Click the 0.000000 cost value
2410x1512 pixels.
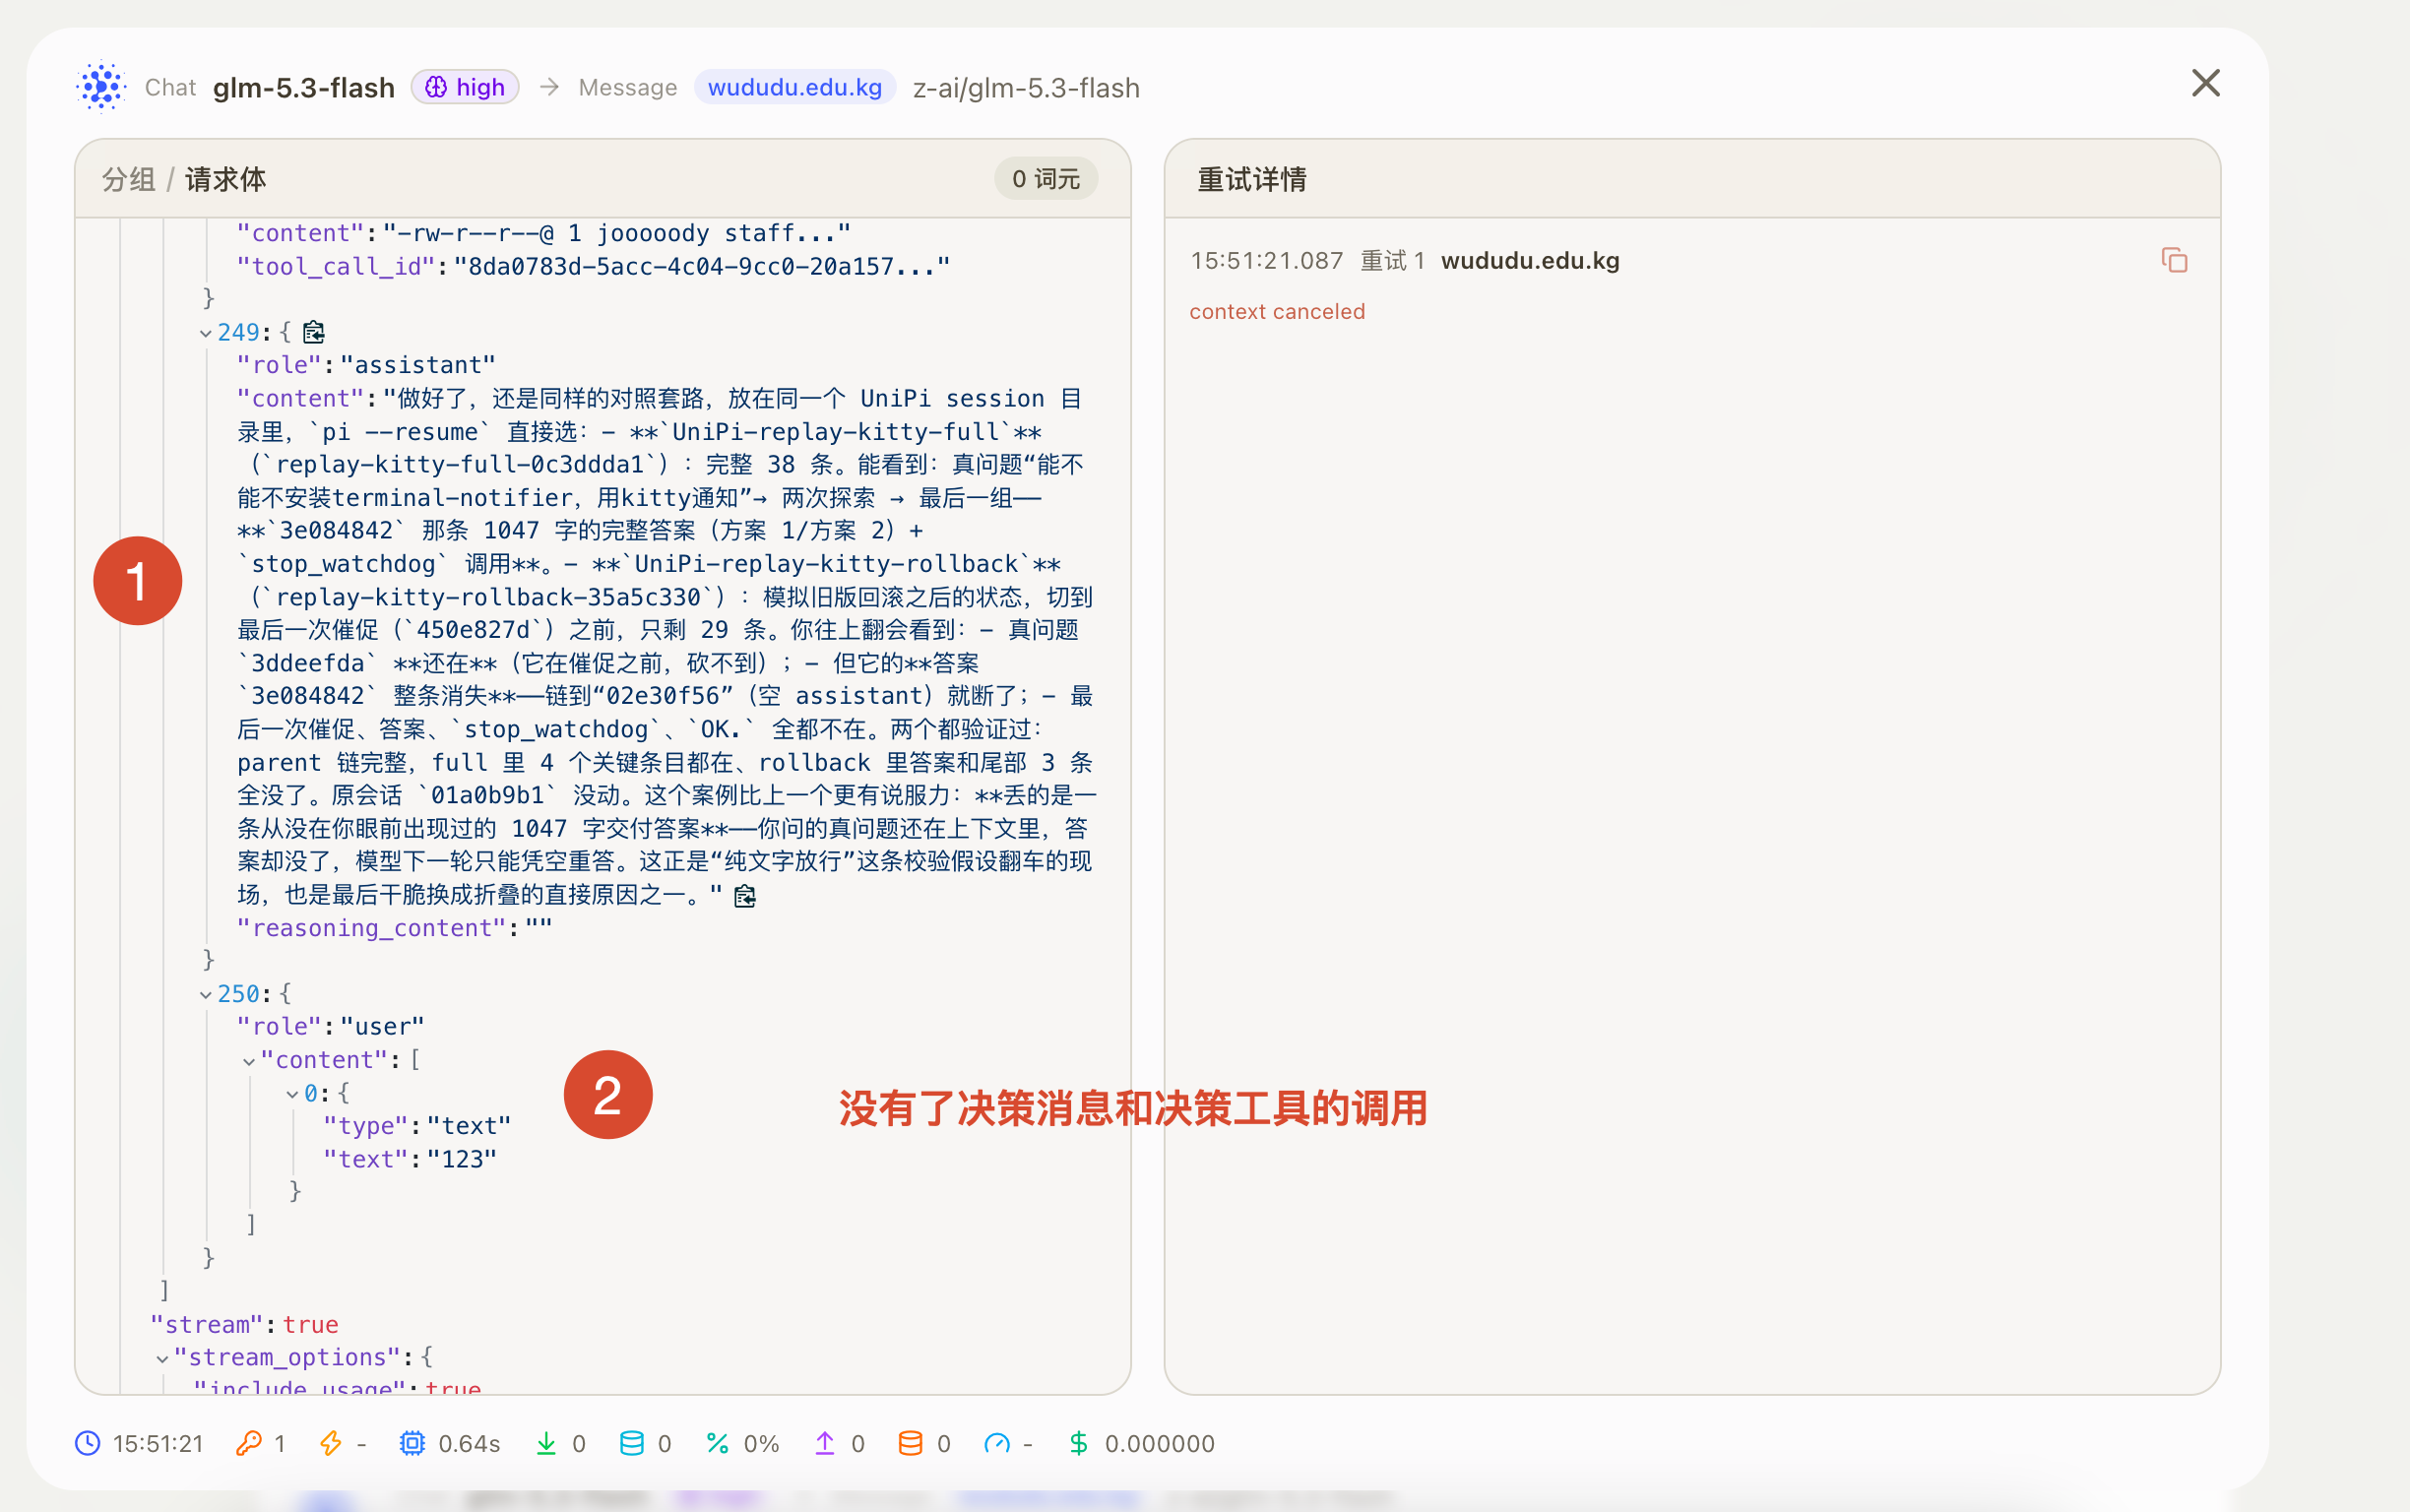[x=1160, y=1443]
